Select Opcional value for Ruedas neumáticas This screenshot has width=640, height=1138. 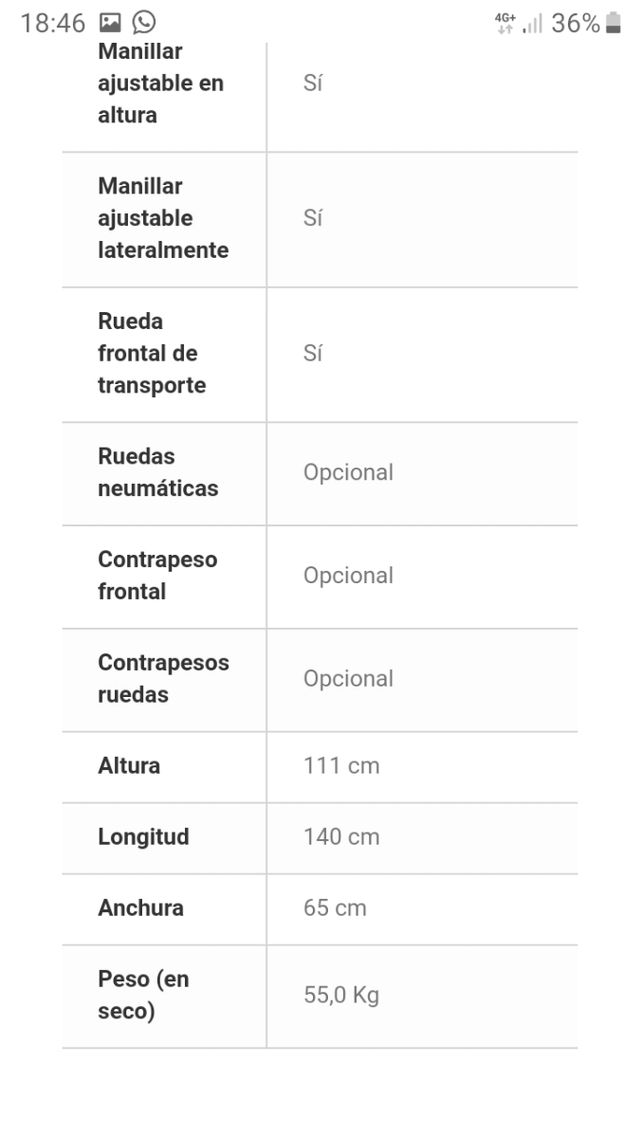(348, 472)
